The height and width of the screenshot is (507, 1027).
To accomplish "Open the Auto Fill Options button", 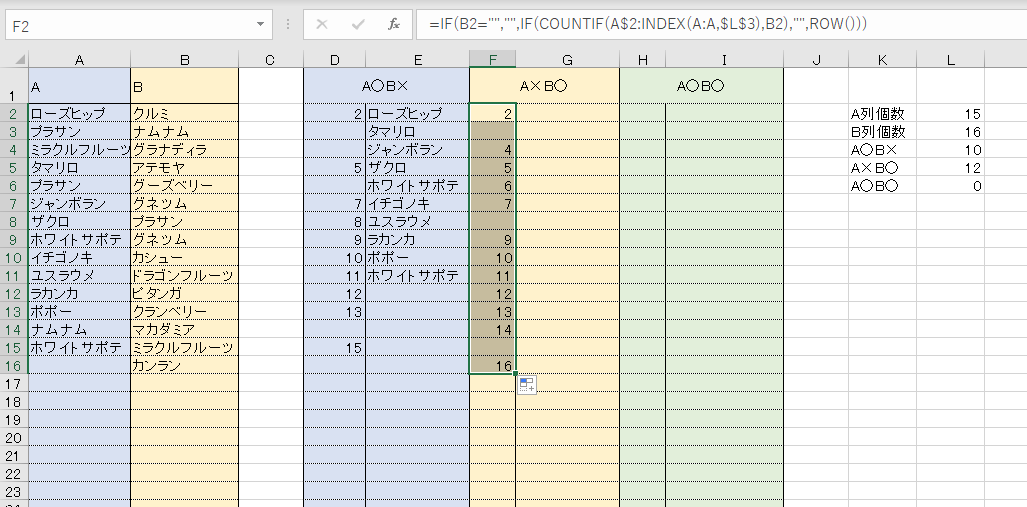I will [x=526, y=385].
